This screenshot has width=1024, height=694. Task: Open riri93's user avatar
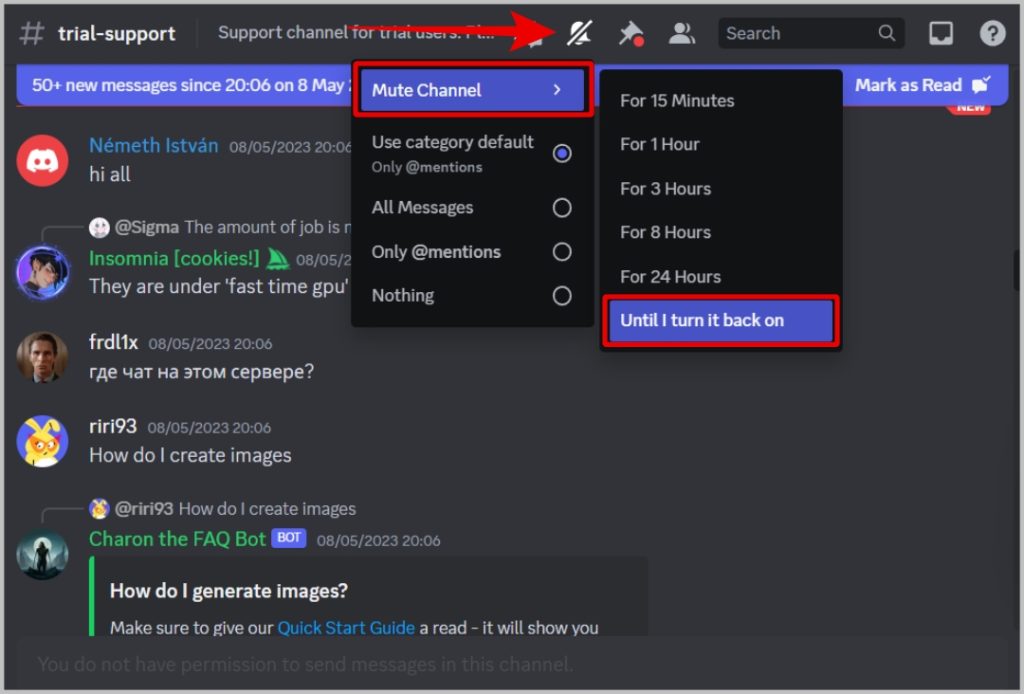click(43, 441)
